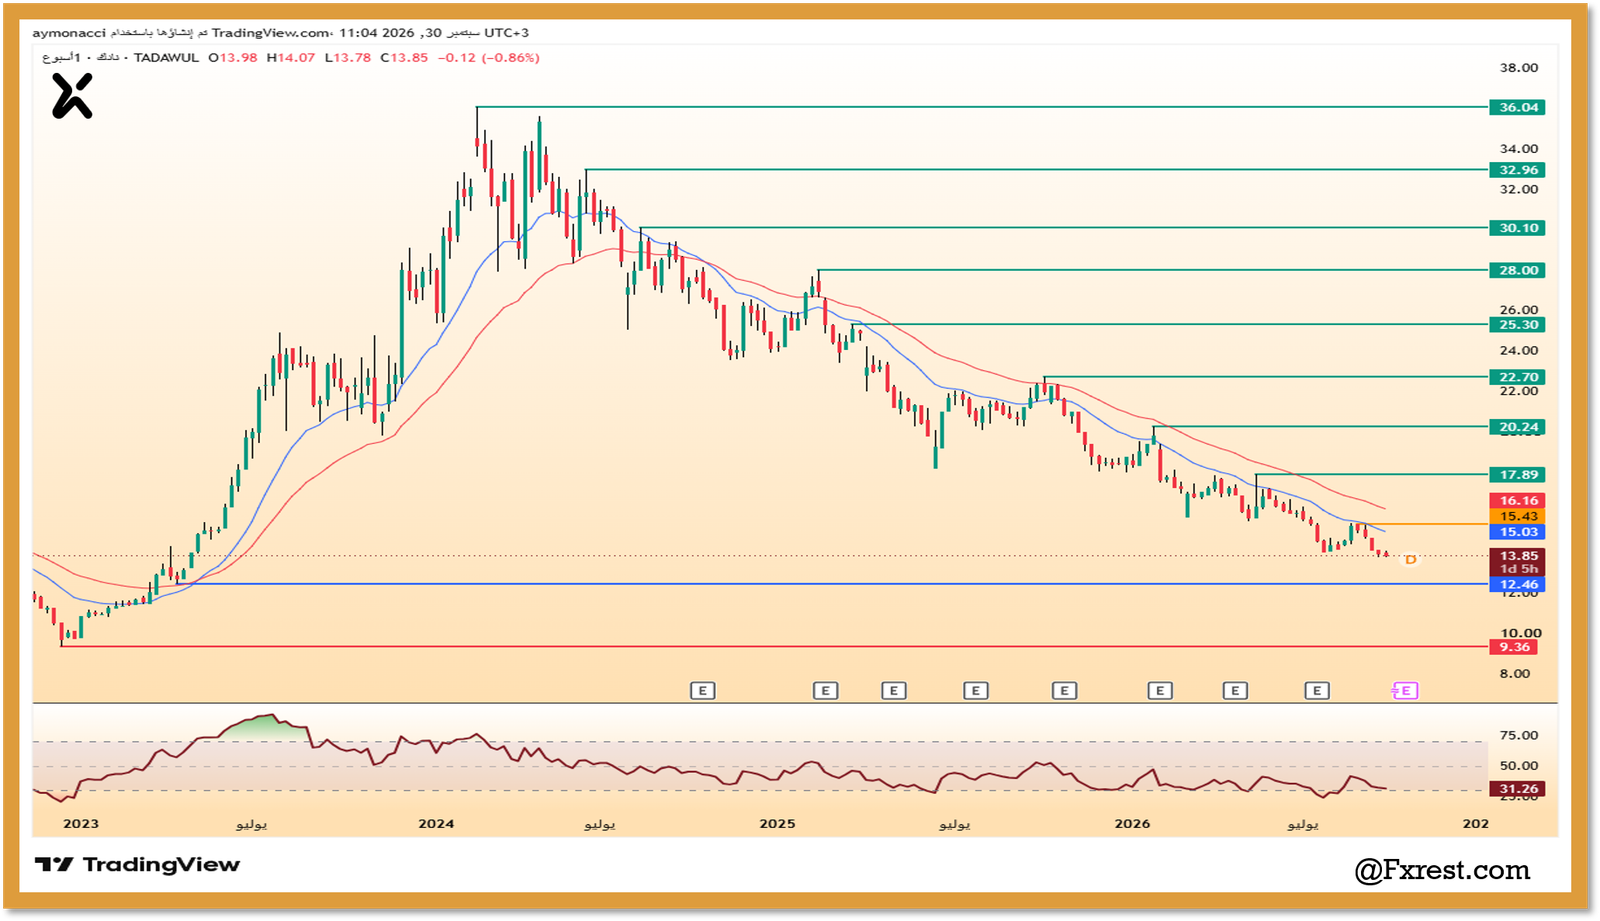Click the current price 13.85 label
The width and height of the screenshot is (1600, 921).
pyautogui.click(x=1517, y=556)
